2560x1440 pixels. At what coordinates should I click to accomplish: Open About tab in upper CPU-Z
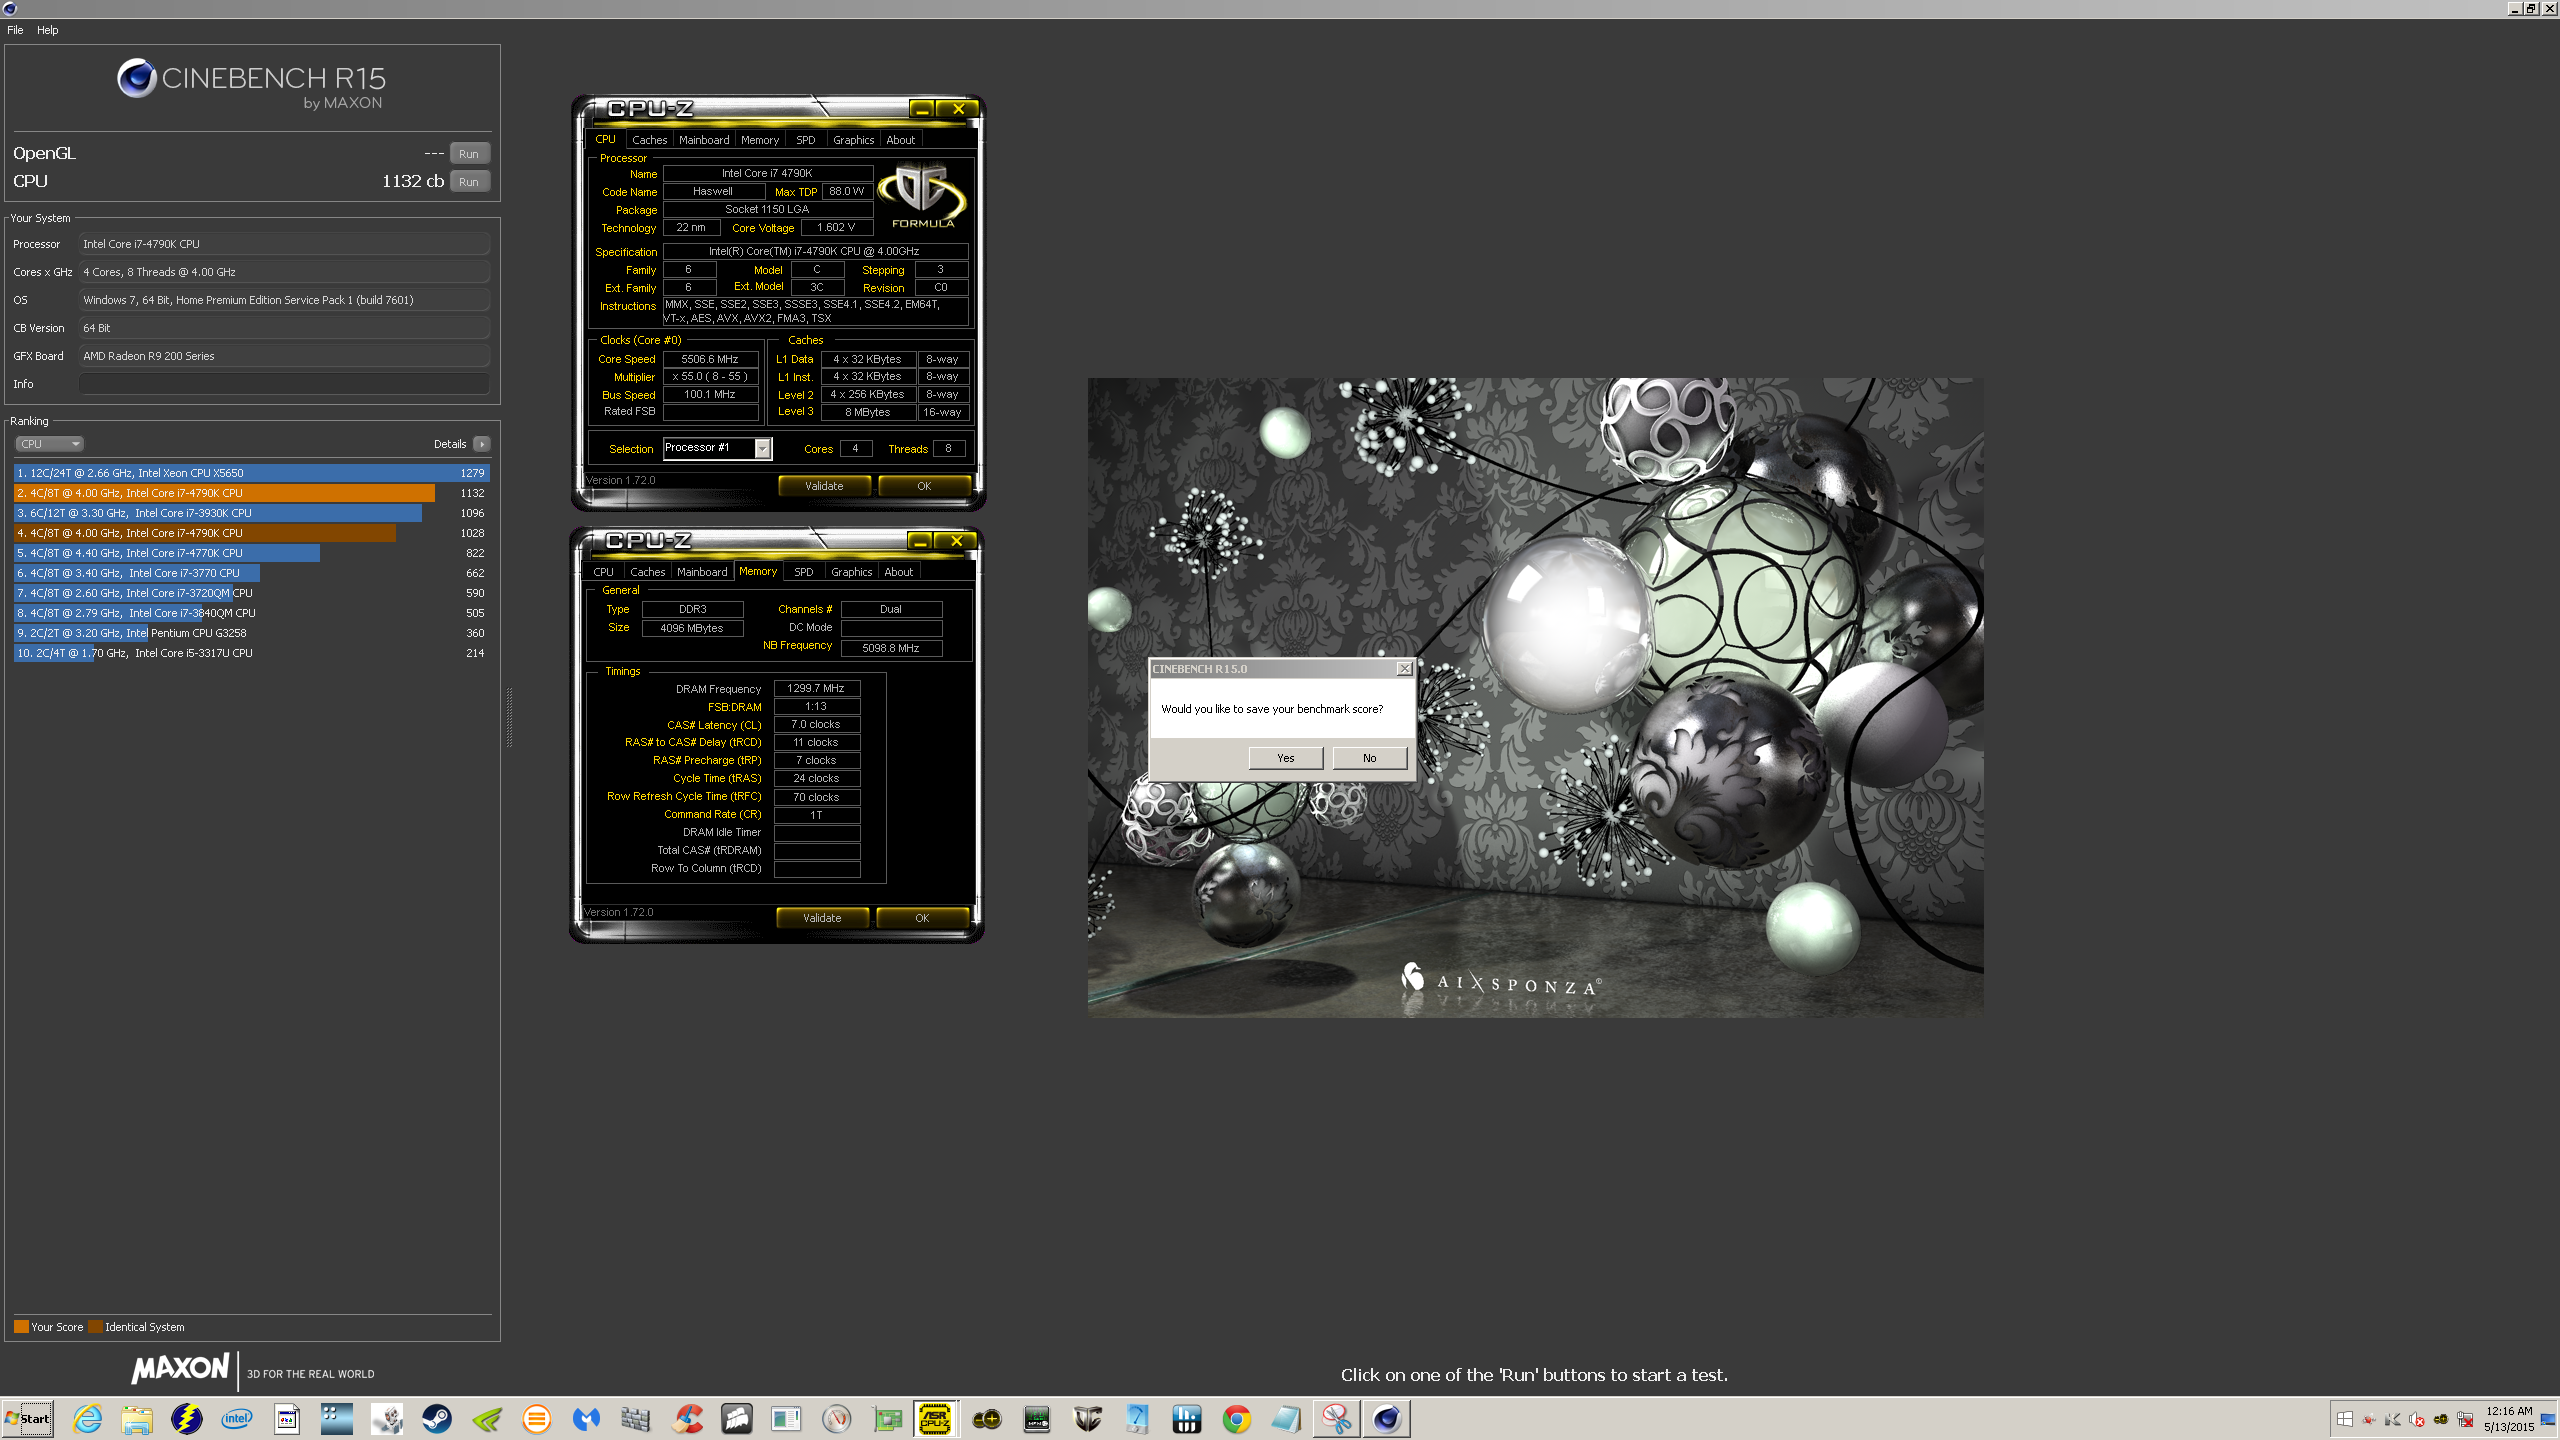click(901, 140)
